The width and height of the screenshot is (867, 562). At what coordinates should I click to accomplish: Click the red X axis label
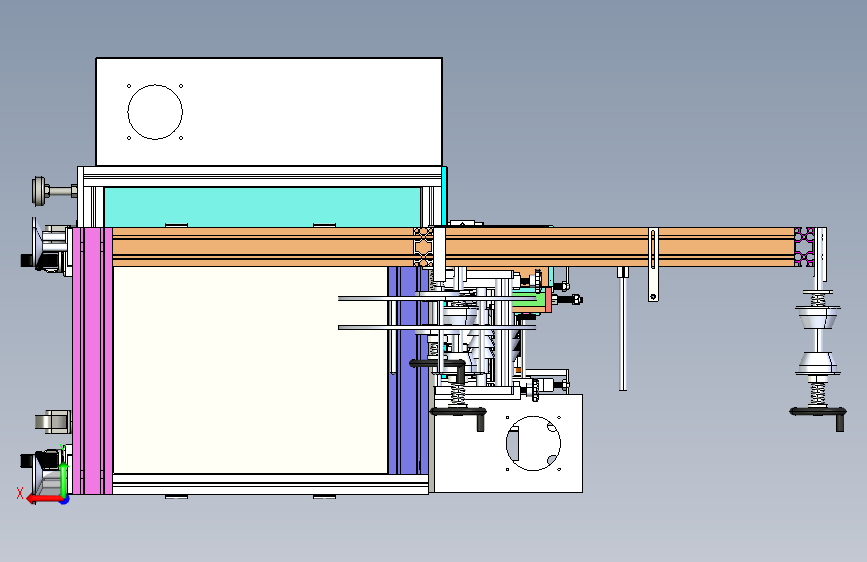[20, 493]
